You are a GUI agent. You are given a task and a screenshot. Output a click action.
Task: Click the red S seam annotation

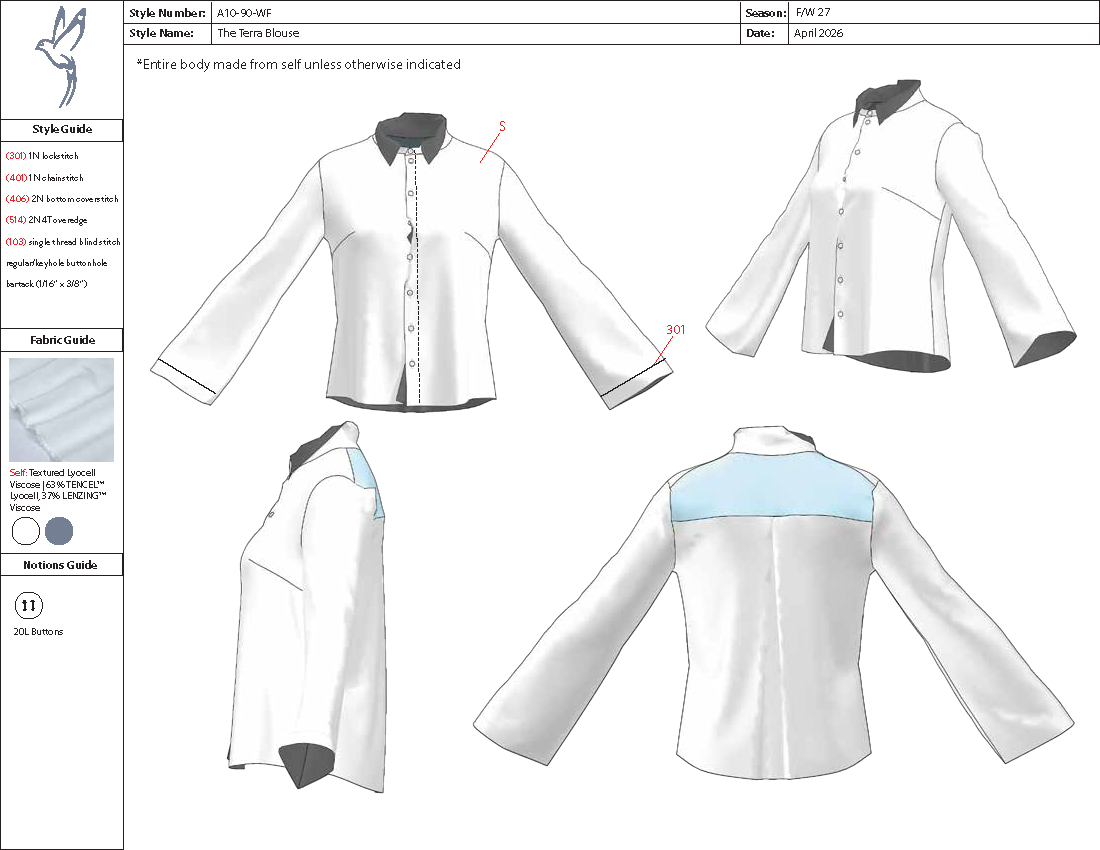pos(501,126)
